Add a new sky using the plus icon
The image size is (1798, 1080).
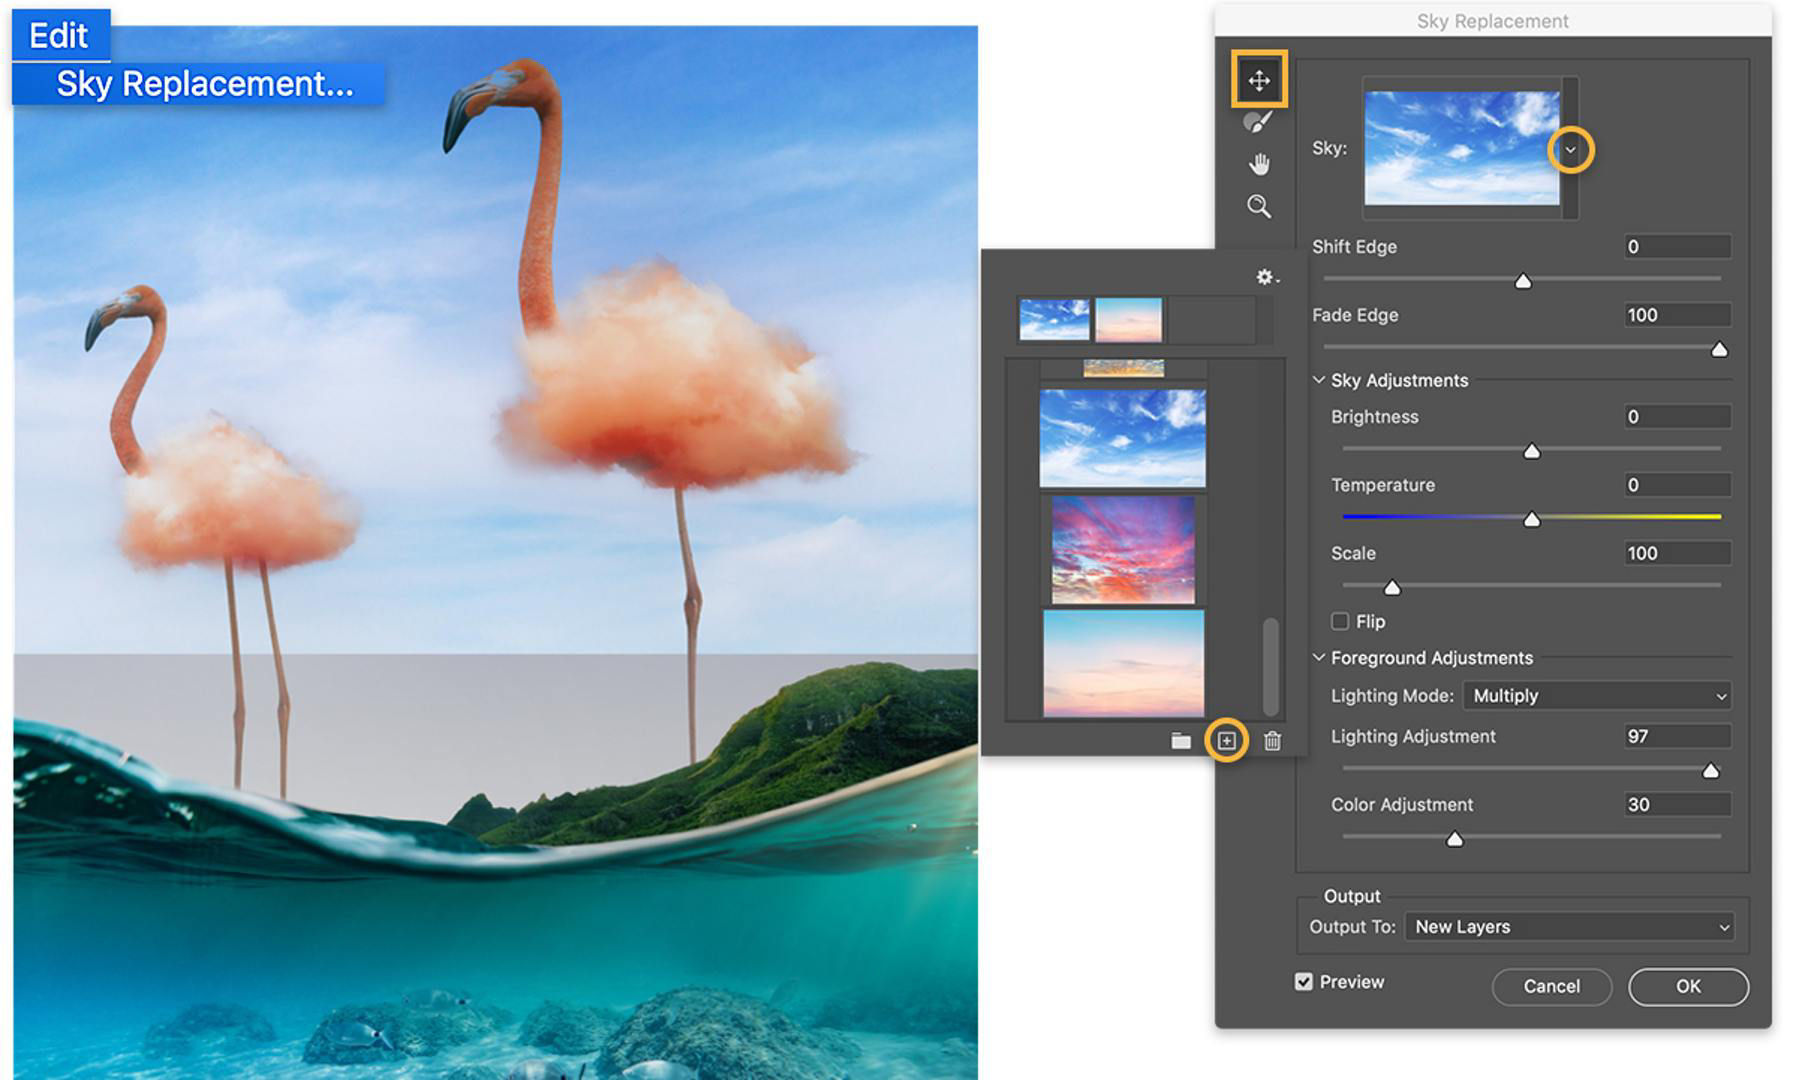1228,742
